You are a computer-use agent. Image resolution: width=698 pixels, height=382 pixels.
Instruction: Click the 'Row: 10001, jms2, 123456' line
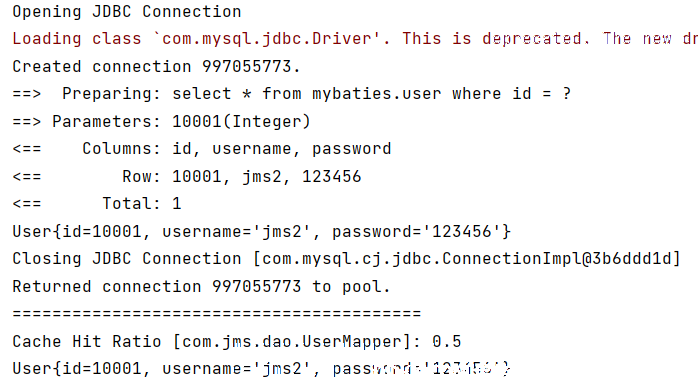pos(187,177)
